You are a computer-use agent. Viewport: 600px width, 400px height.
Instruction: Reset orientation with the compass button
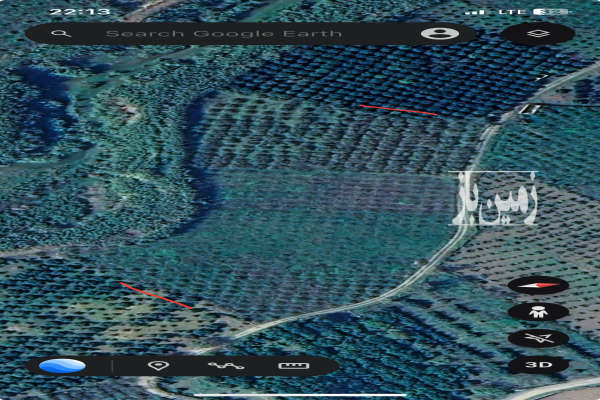538,286
